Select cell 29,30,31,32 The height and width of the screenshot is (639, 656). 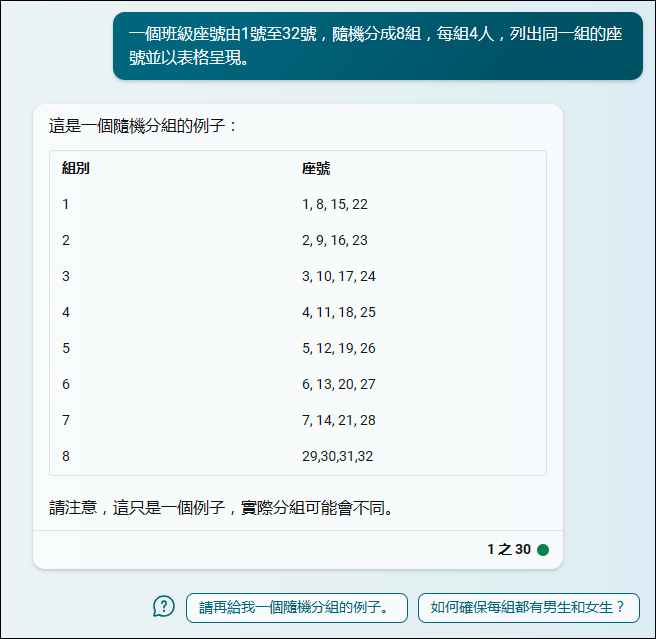[x=337, y=456]
